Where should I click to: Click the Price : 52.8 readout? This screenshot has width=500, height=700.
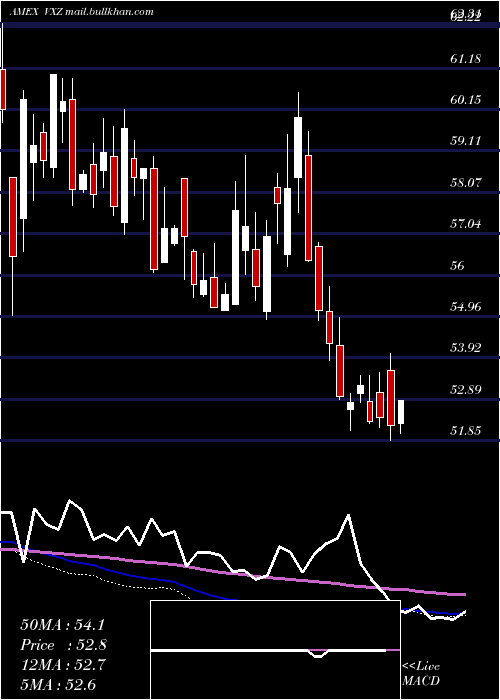(63, 645)
